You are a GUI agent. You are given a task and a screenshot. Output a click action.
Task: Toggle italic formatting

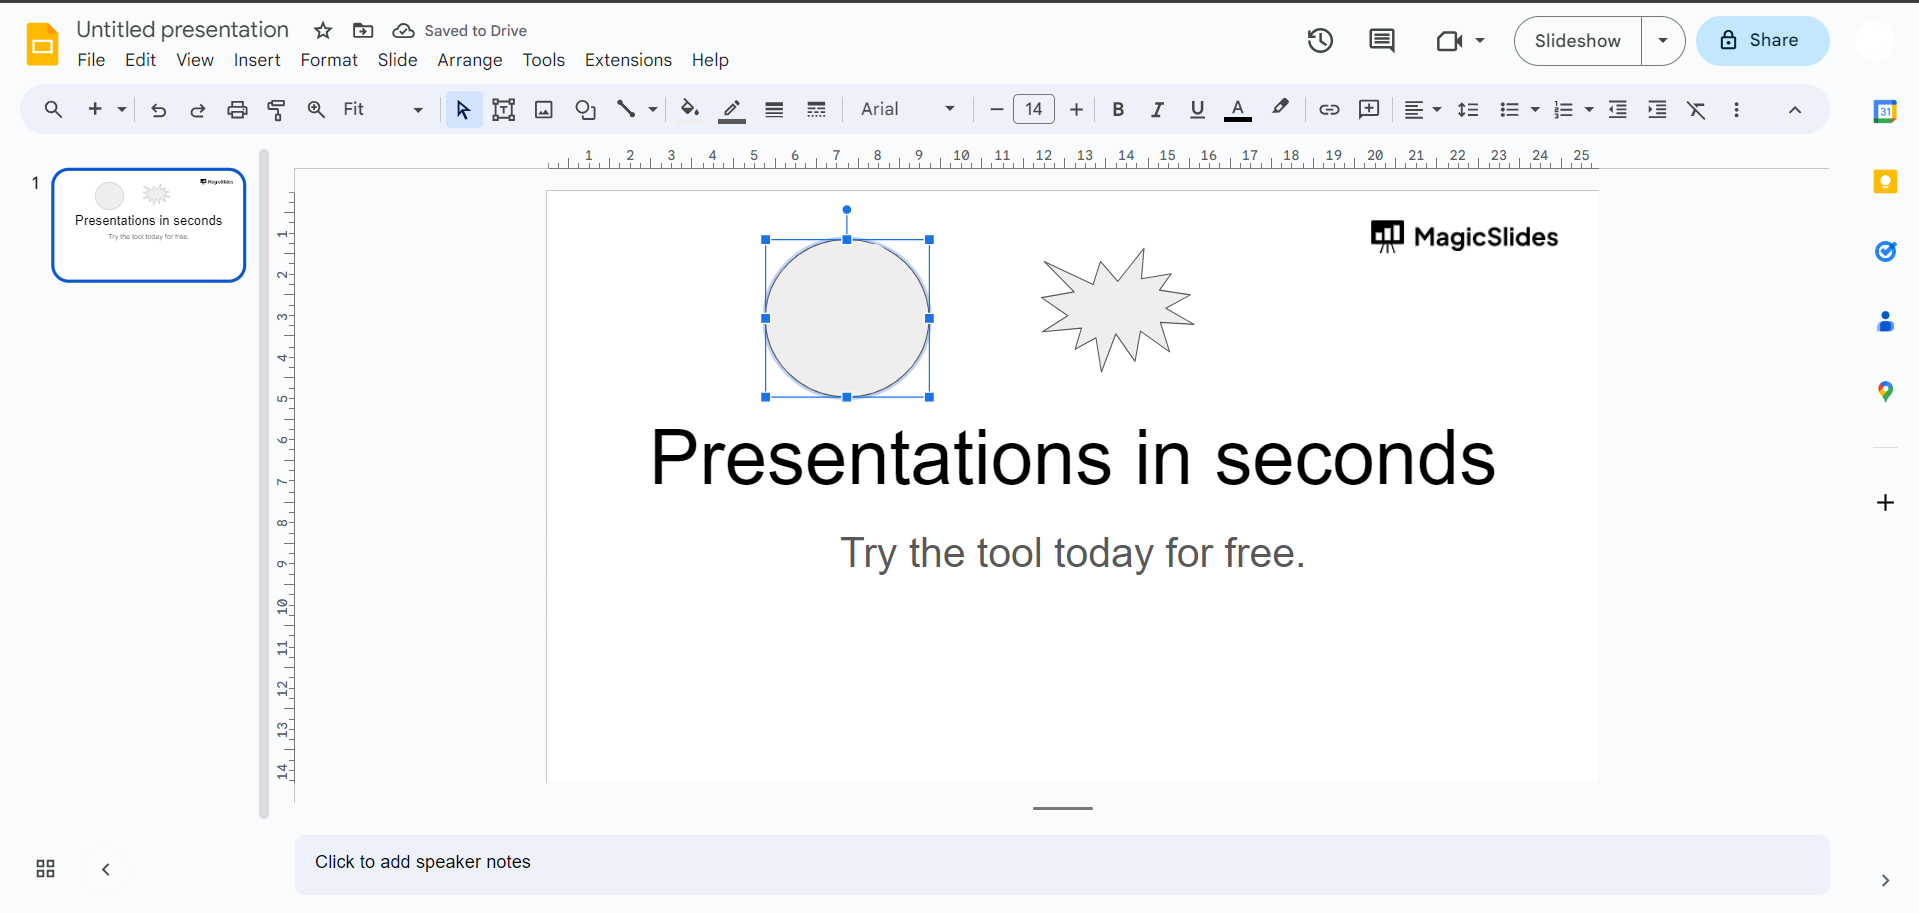pos(1157,110)
